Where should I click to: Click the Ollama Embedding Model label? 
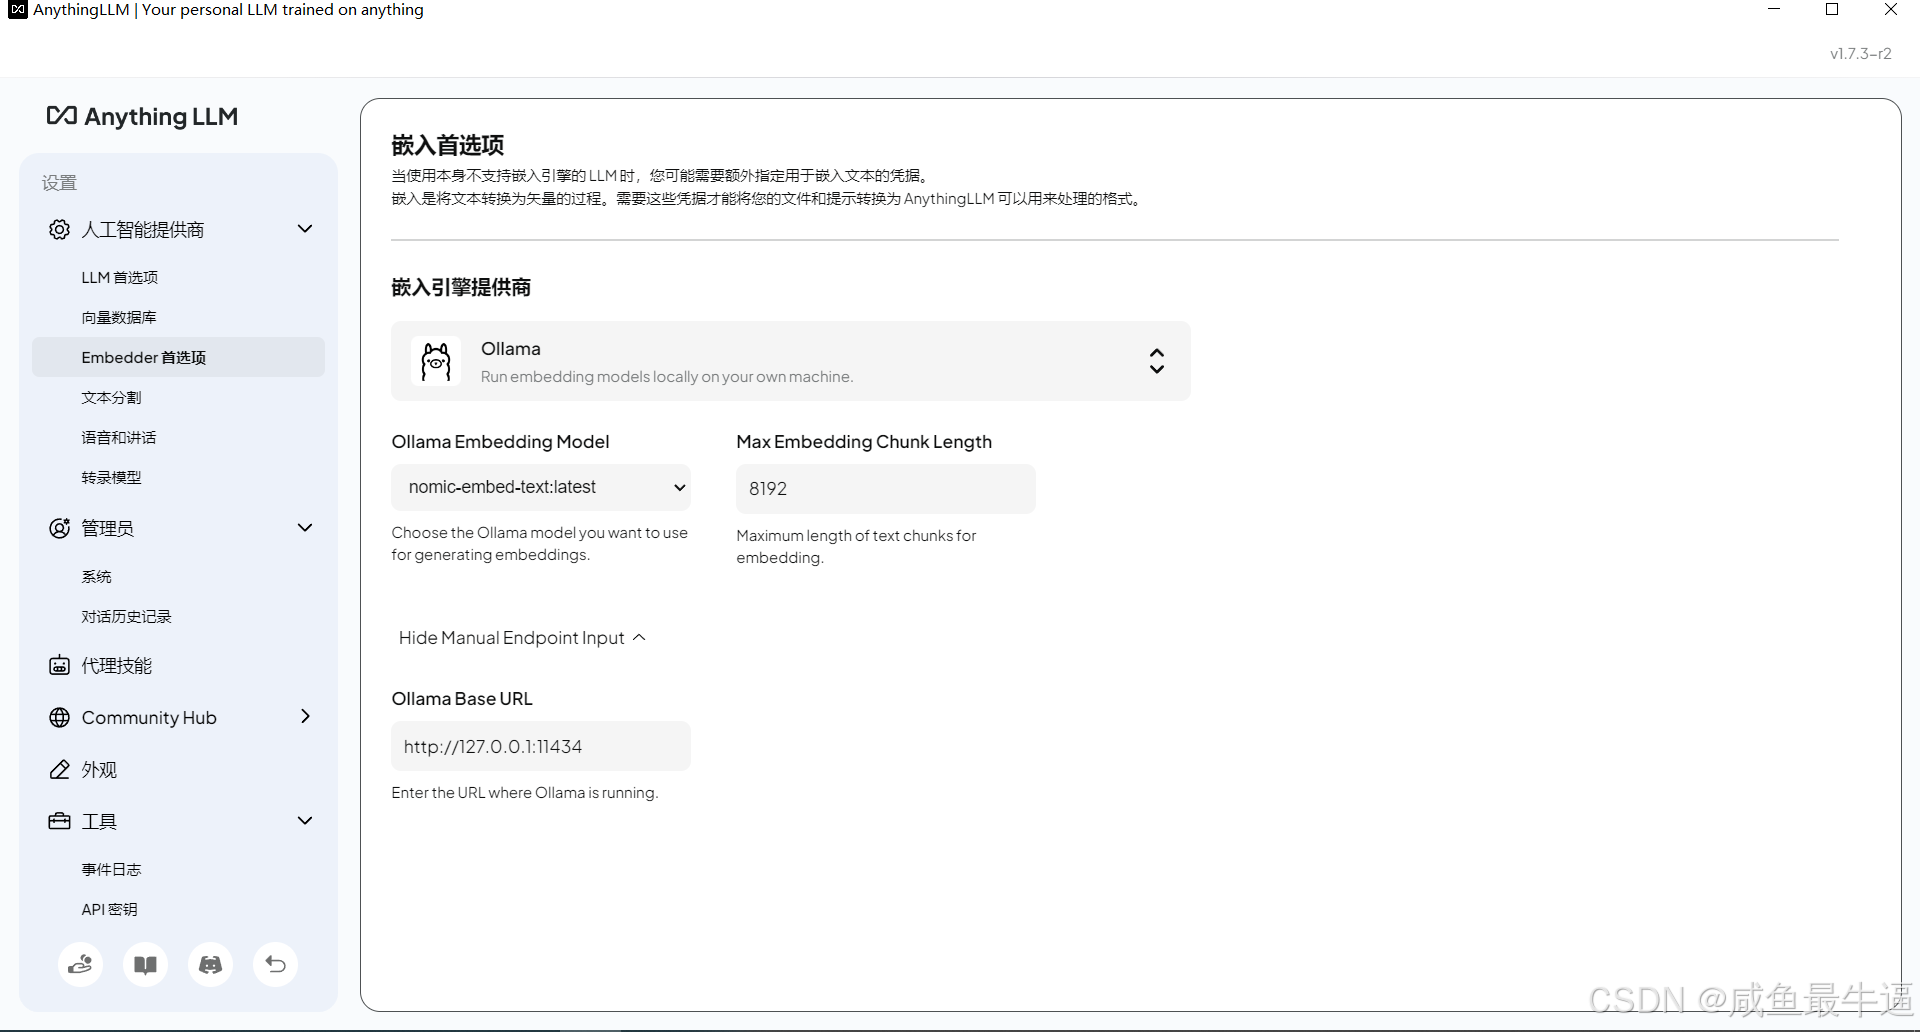[x=500, y=441]
